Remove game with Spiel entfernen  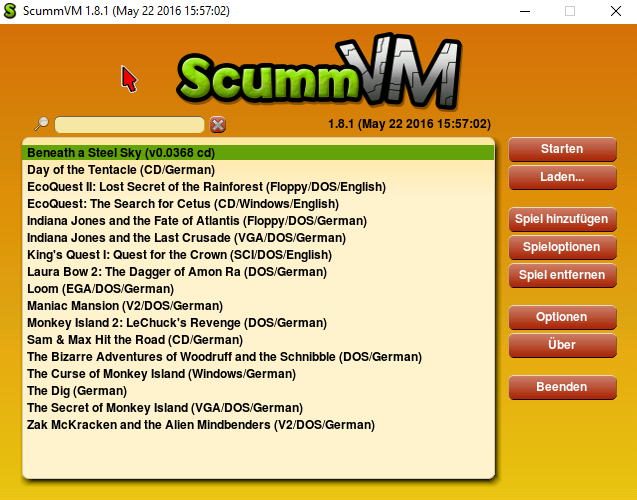(562, 275)
